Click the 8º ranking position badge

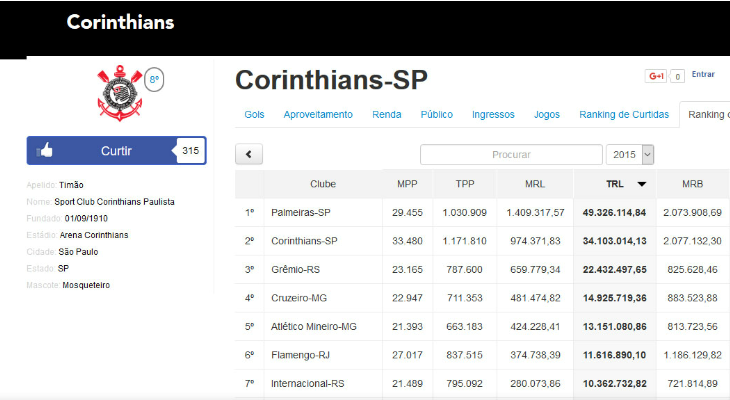click(x=154, y=79)
